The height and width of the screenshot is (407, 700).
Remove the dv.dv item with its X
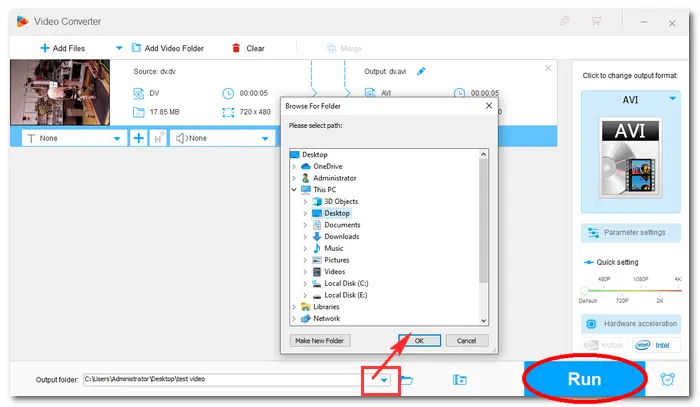coord(548,68)
